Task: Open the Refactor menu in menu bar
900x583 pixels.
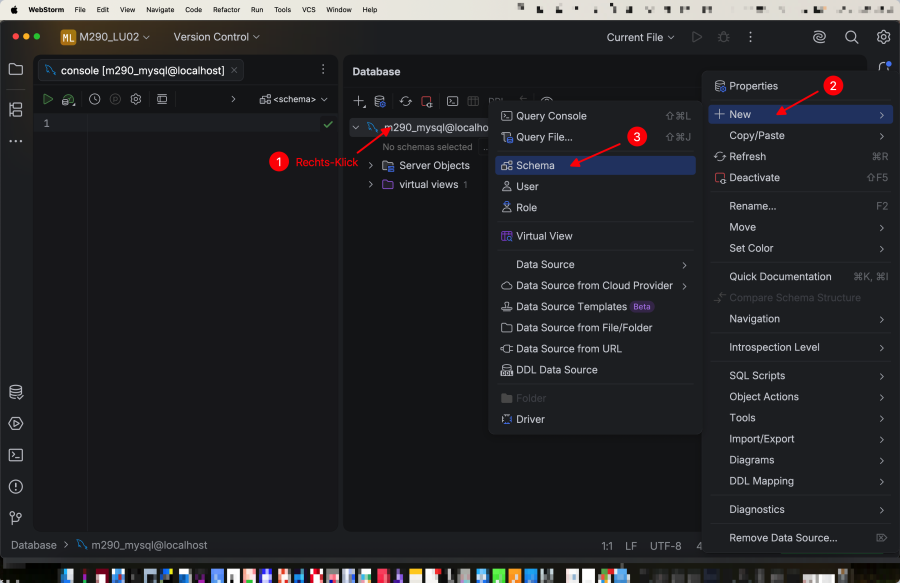Action: click(x=226, y=10)
